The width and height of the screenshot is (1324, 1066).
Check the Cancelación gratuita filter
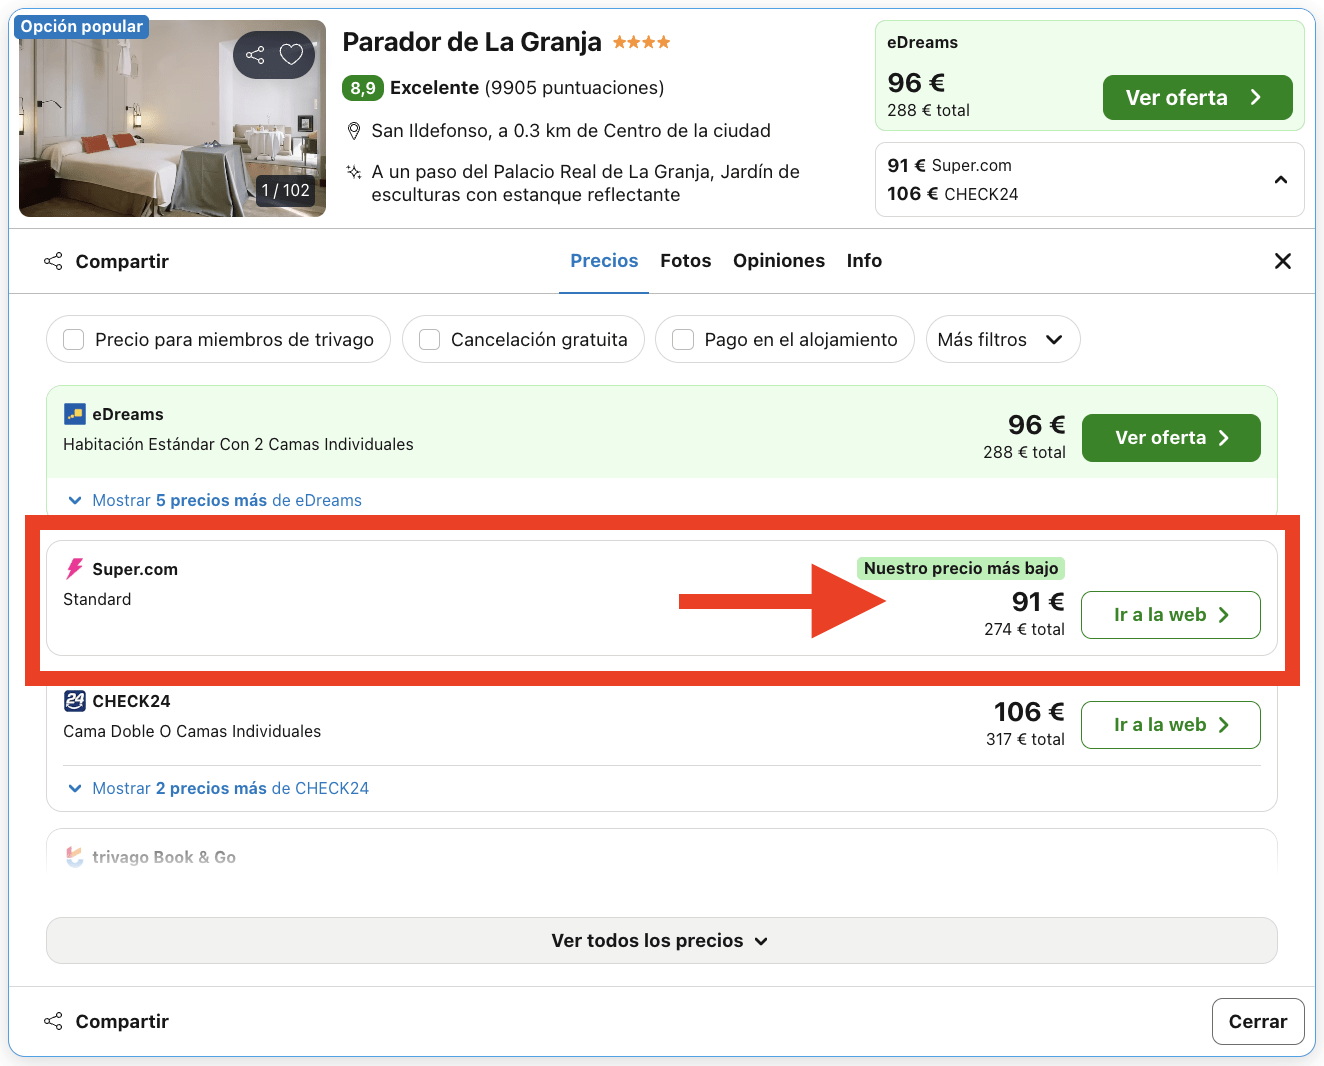coord(429,339)
